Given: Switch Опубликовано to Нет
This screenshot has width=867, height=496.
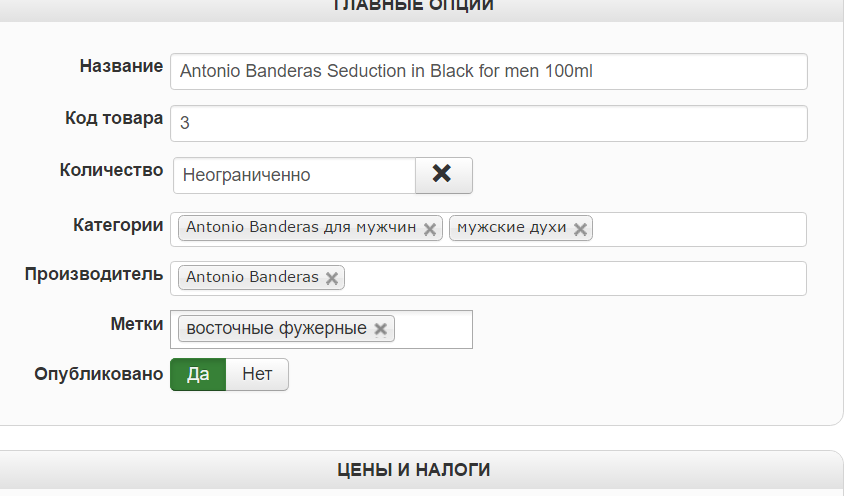Looking at the screenshot, I should click(257, 375).
